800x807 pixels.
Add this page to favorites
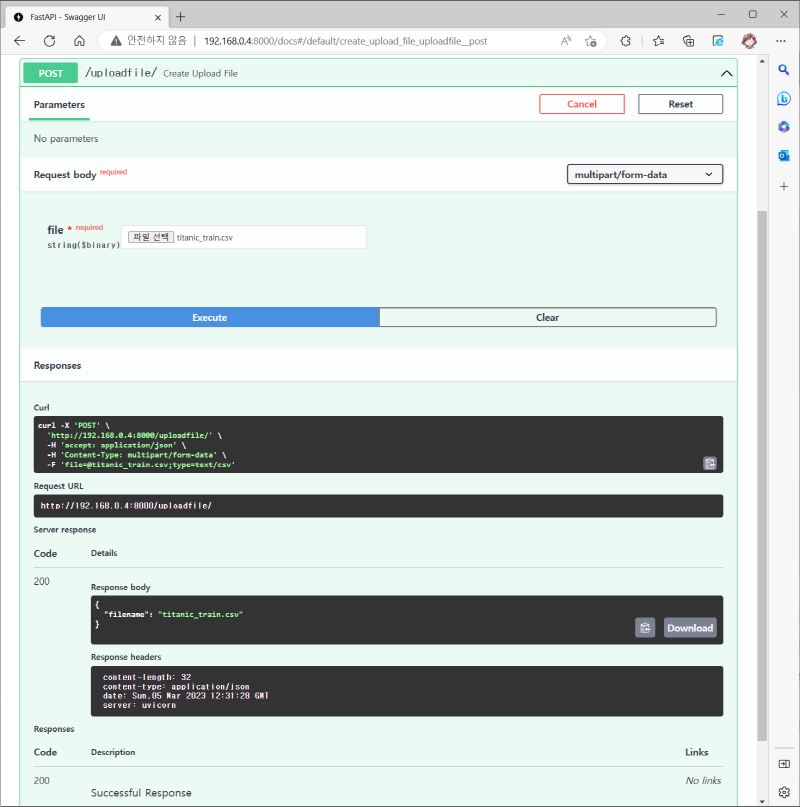pos(590,41)
